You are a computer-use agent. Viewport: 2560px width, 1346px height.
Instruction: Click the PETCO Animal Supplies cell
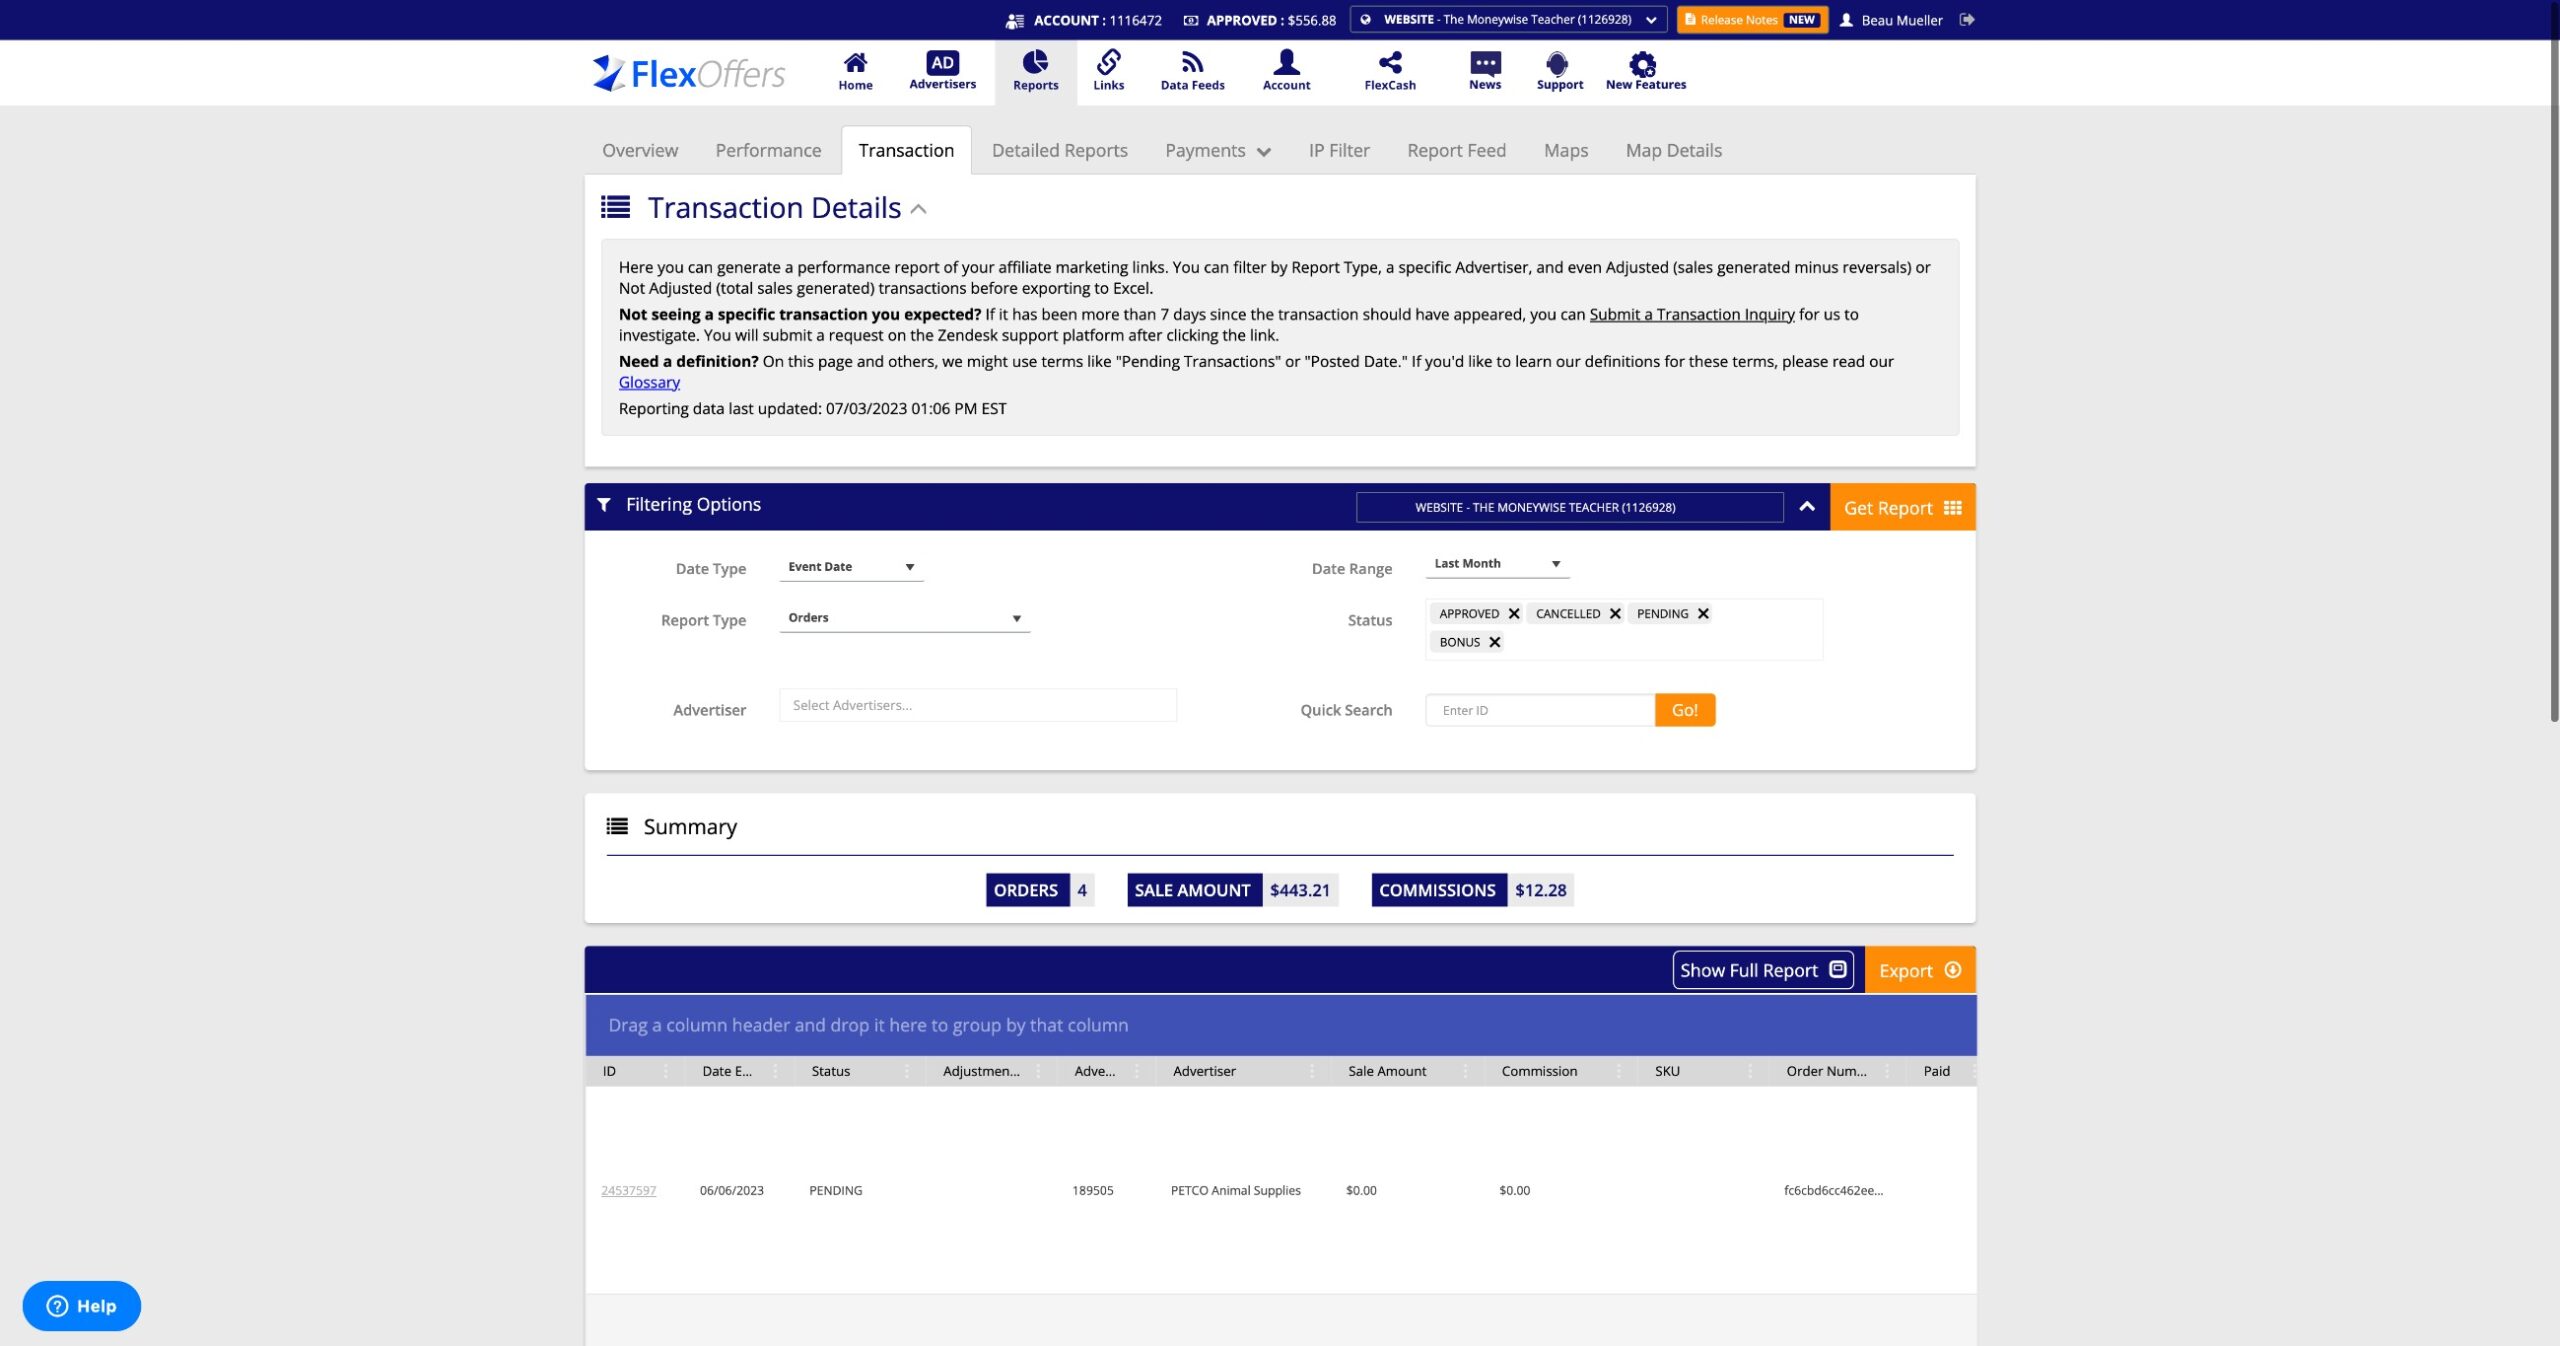pyautogui.click(x=1235, y=1190)
